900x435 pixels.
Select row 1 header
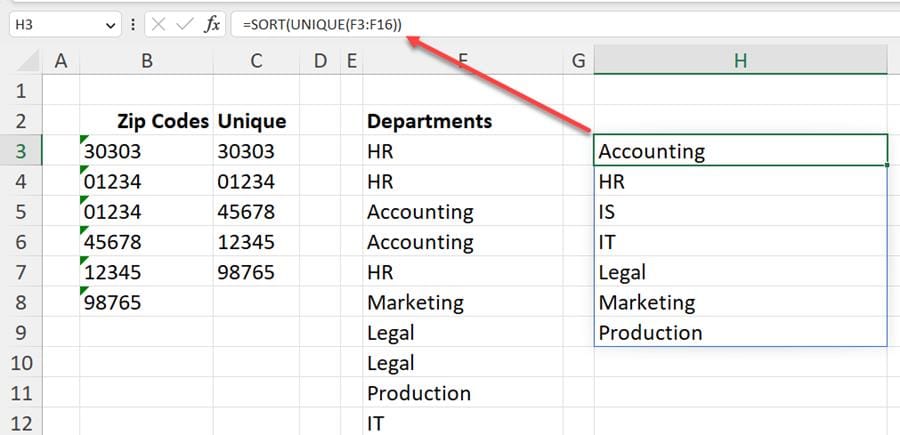pos(21,90)
